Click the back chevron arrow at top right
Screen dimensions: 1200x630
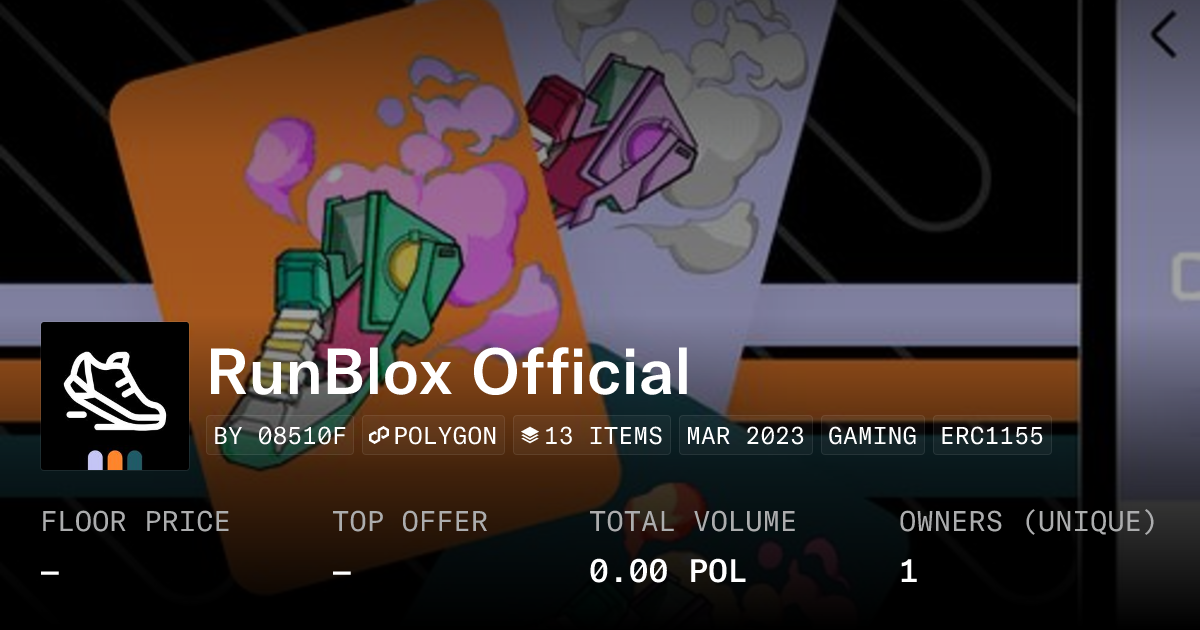[x=1163, y=36]
